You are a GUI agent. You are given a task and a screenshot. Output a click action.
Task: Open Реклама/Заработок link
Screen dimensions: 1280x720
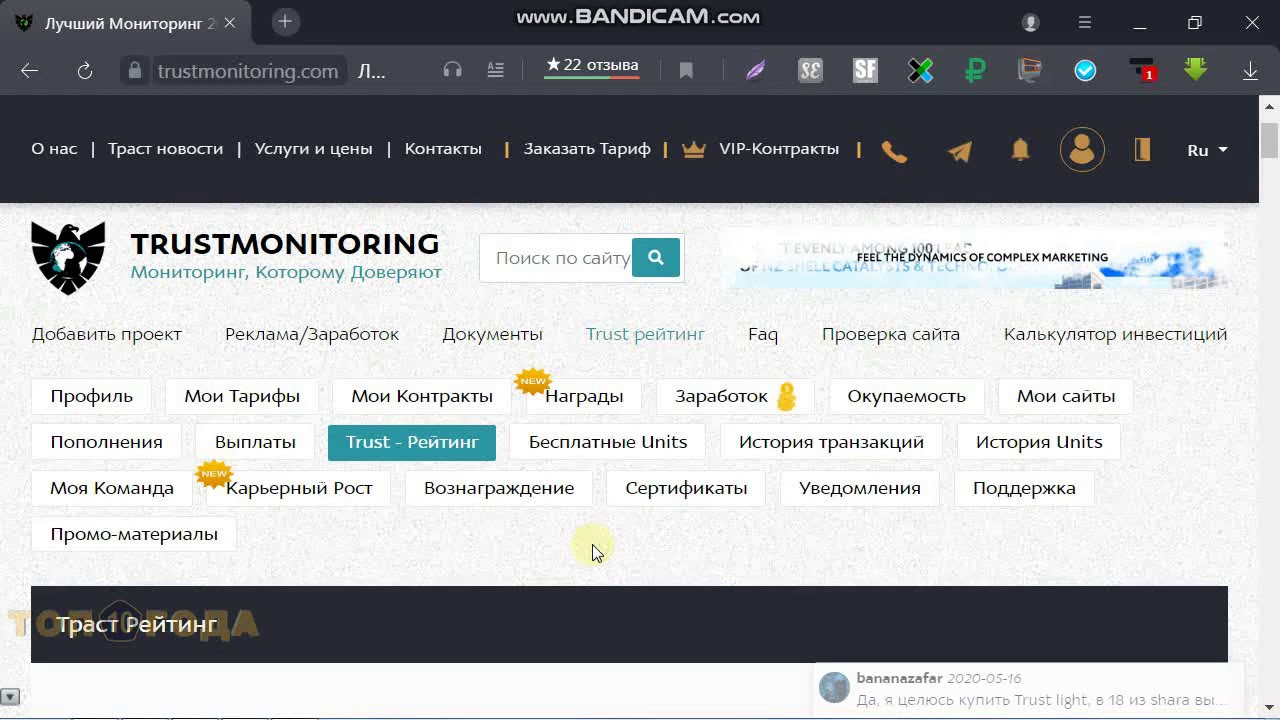tap(312, 334)
